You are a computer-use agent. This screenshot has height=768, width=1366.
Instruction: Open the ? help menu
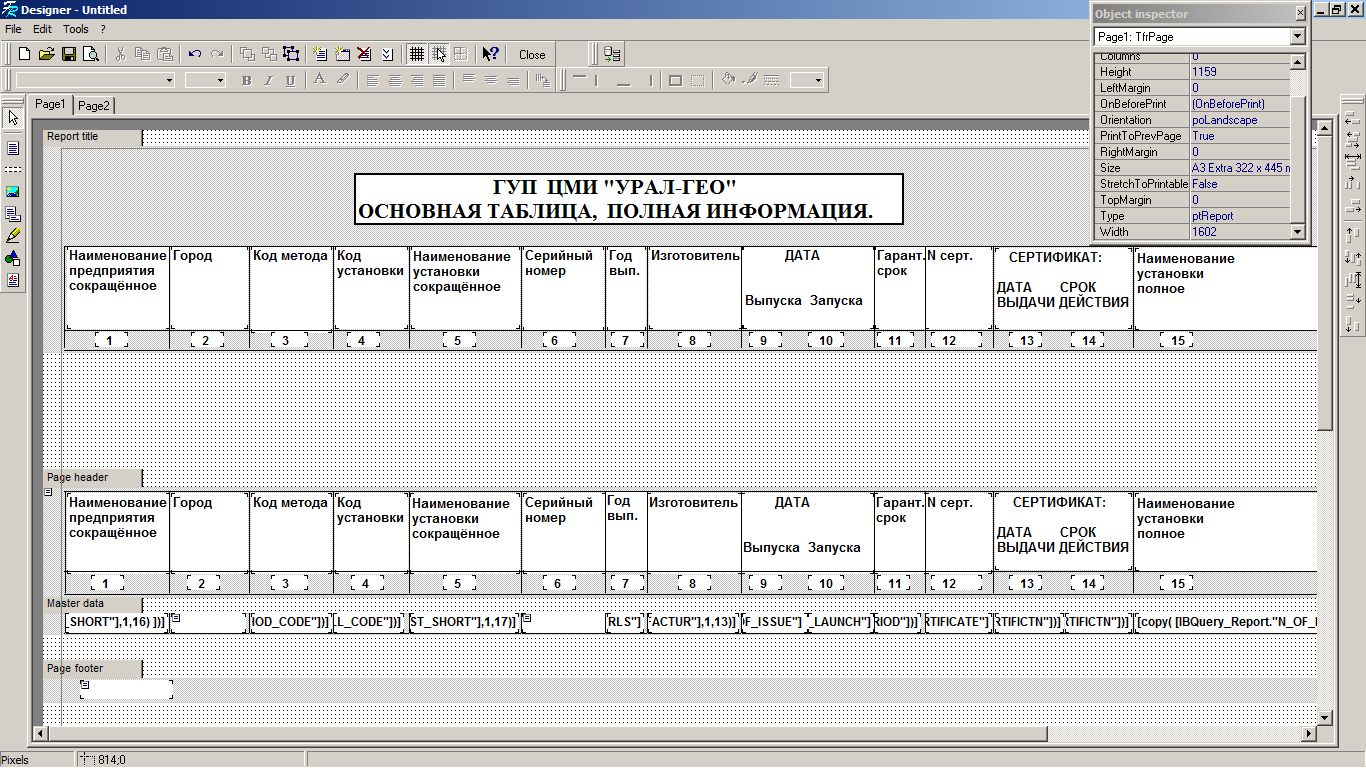[x=102, y=30]
